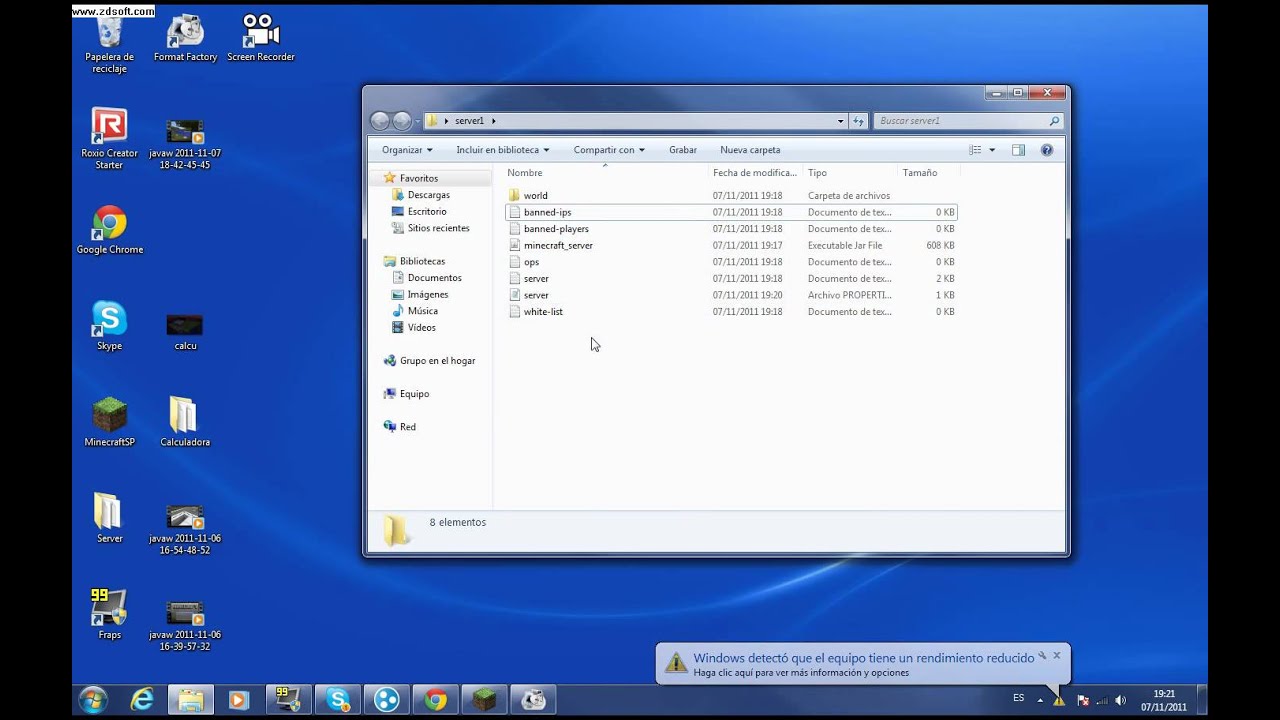Toggle the preview pane button
This screenshot has height=720, width=1280.
1018,150
